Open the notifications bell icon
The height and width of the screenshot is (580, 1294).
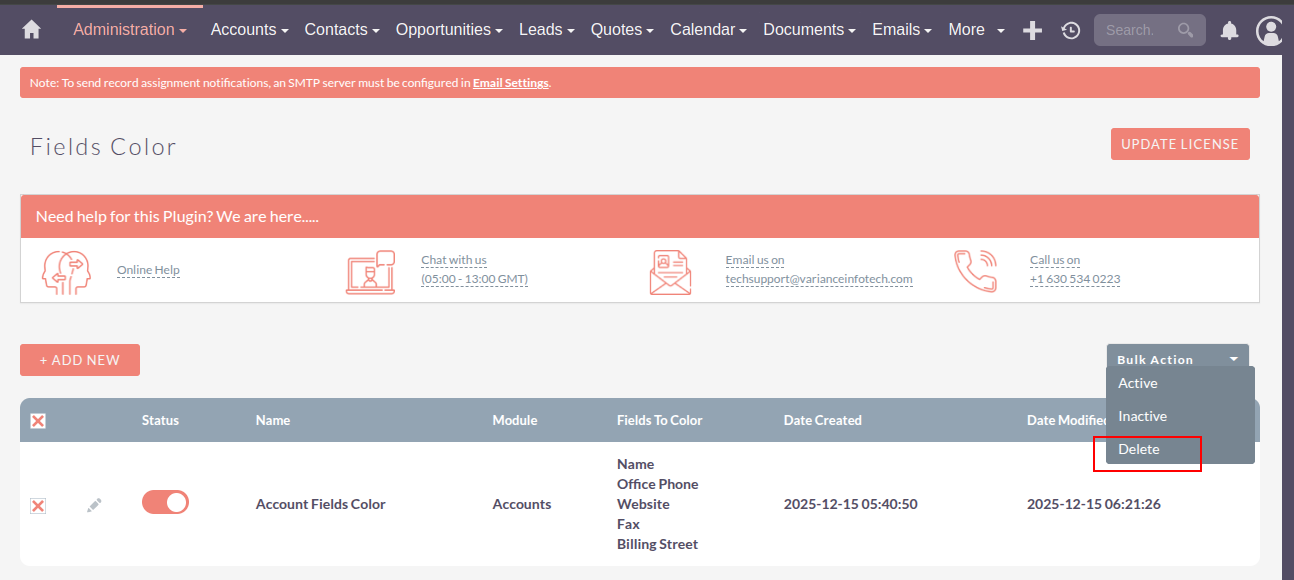(1230, 30)
